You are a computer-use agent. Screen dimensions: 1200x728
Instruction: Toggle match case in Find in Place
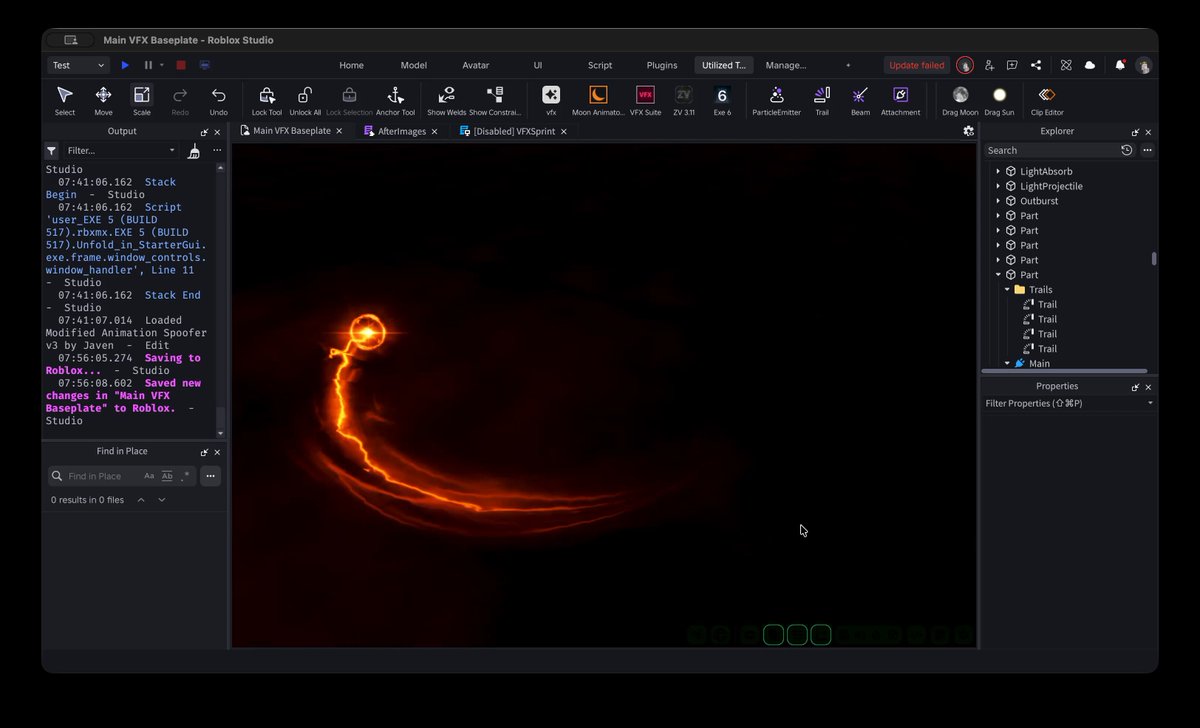coord(149,476)
